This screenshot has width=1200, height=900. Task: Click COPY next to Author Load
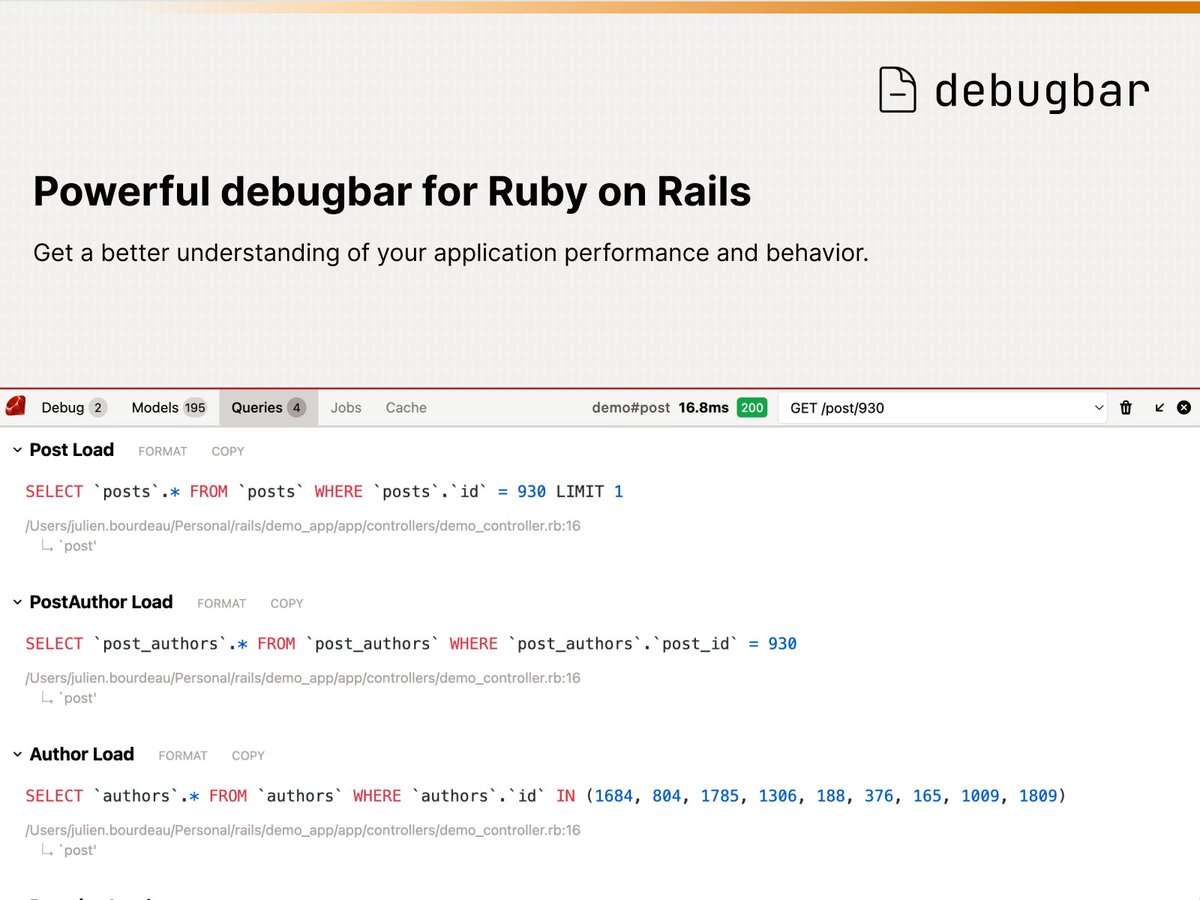point(248,755)
